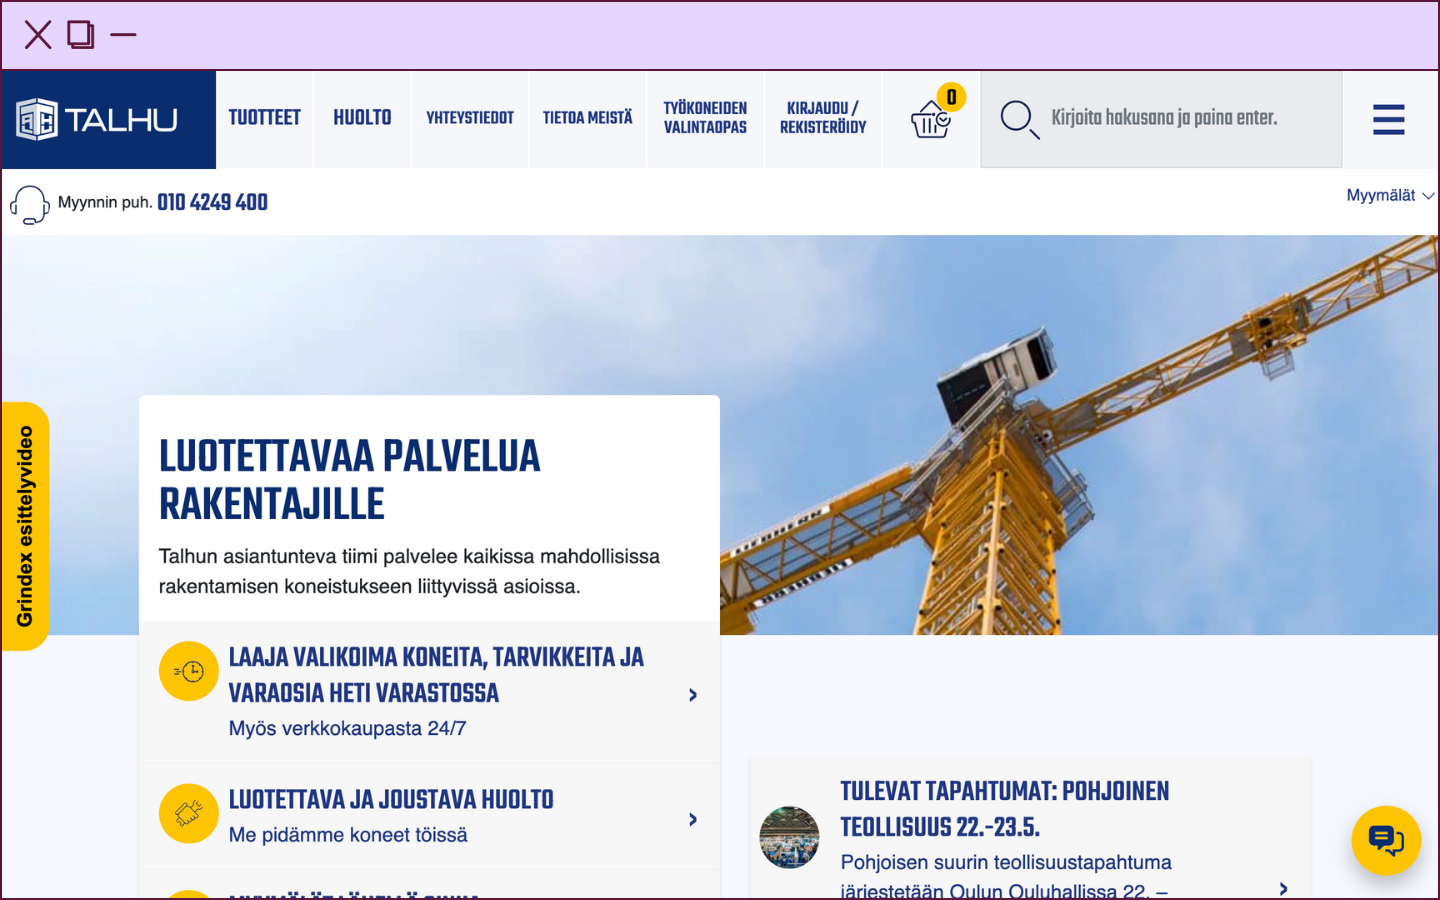The height and width of the screenshot is (900, 1440).
Task: Open Tietoa meistä page
Action: point(587,118)
